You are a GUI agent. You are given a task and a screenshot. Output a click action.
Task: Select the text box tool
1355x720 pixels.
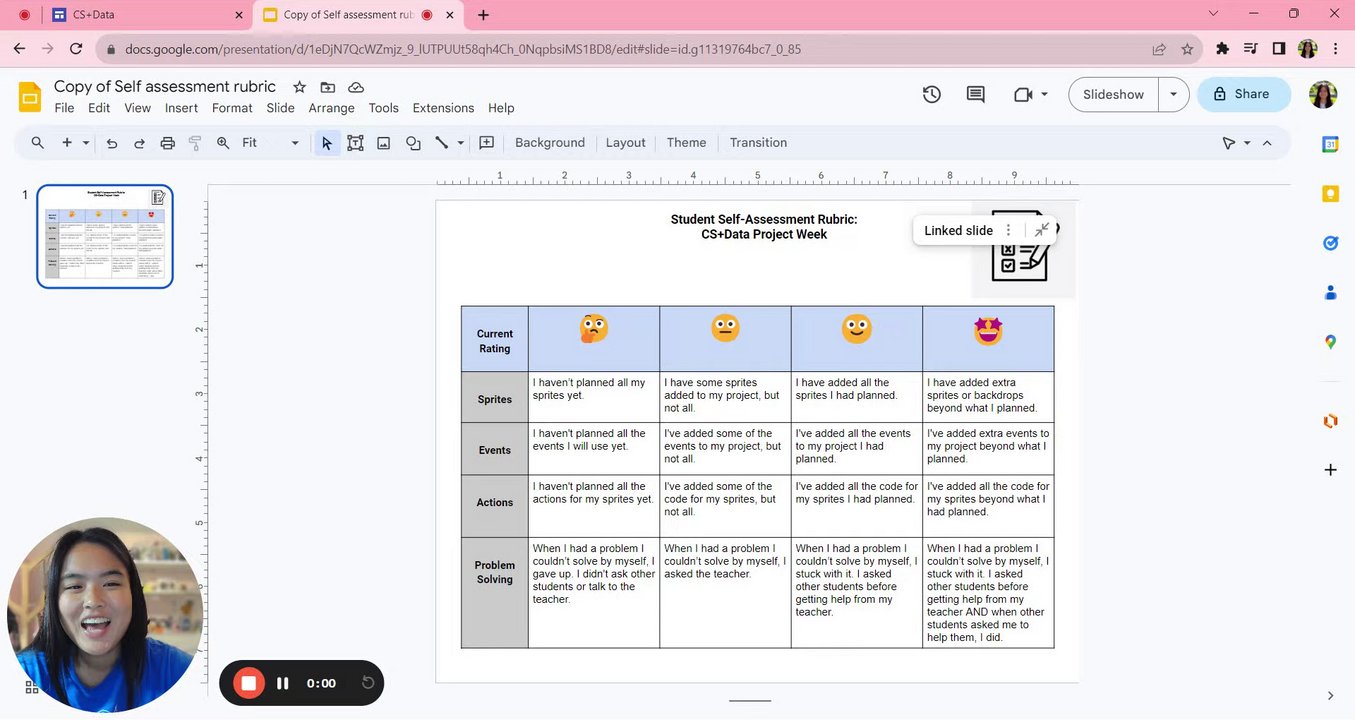355,143
